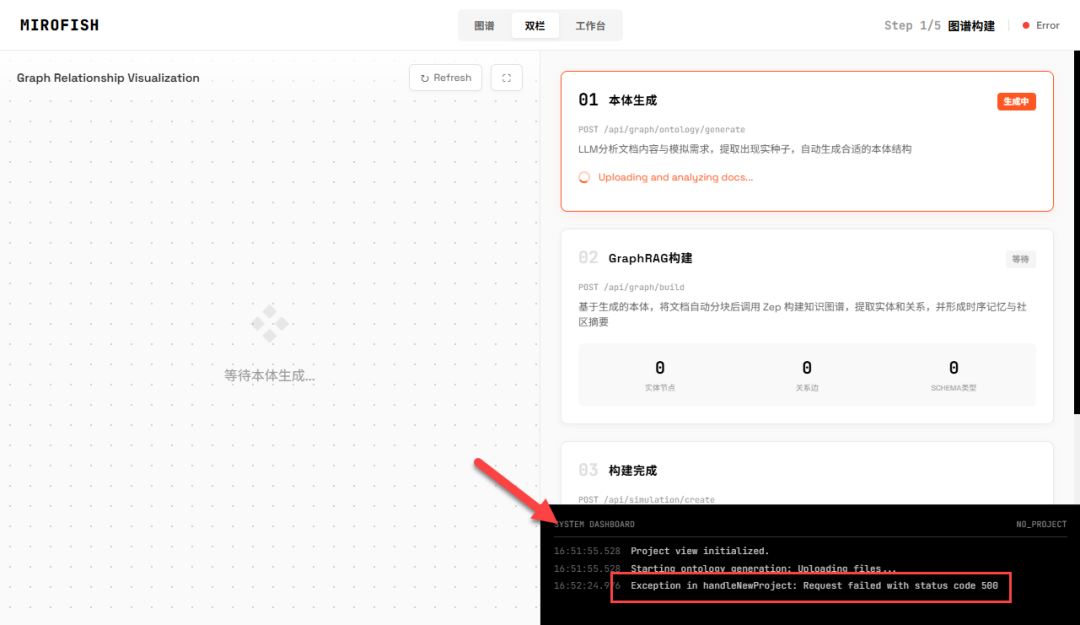The width and height of the screenshot is (1080, 625).
Task: Click the Error status label
Action: (1048, 25)
